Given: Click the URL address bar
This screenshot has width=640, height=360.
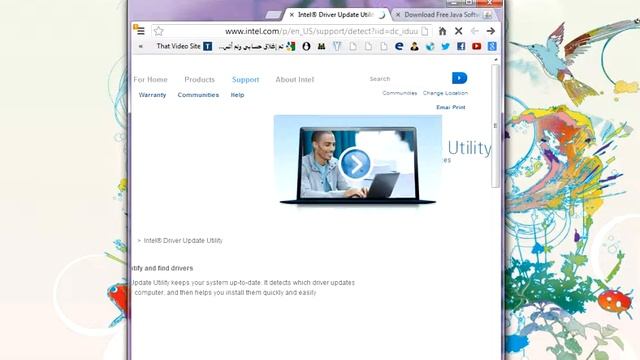Looking at the screenshot, I should coord(292,31).
